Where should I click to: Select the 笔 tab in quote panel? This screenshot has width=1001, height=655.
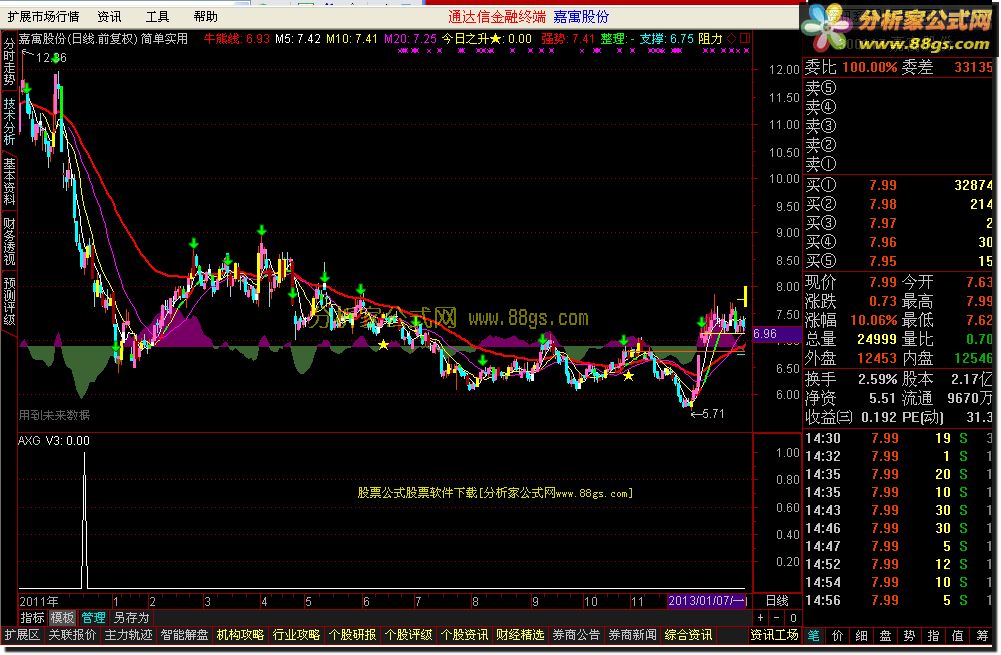[x=813, y=635]
